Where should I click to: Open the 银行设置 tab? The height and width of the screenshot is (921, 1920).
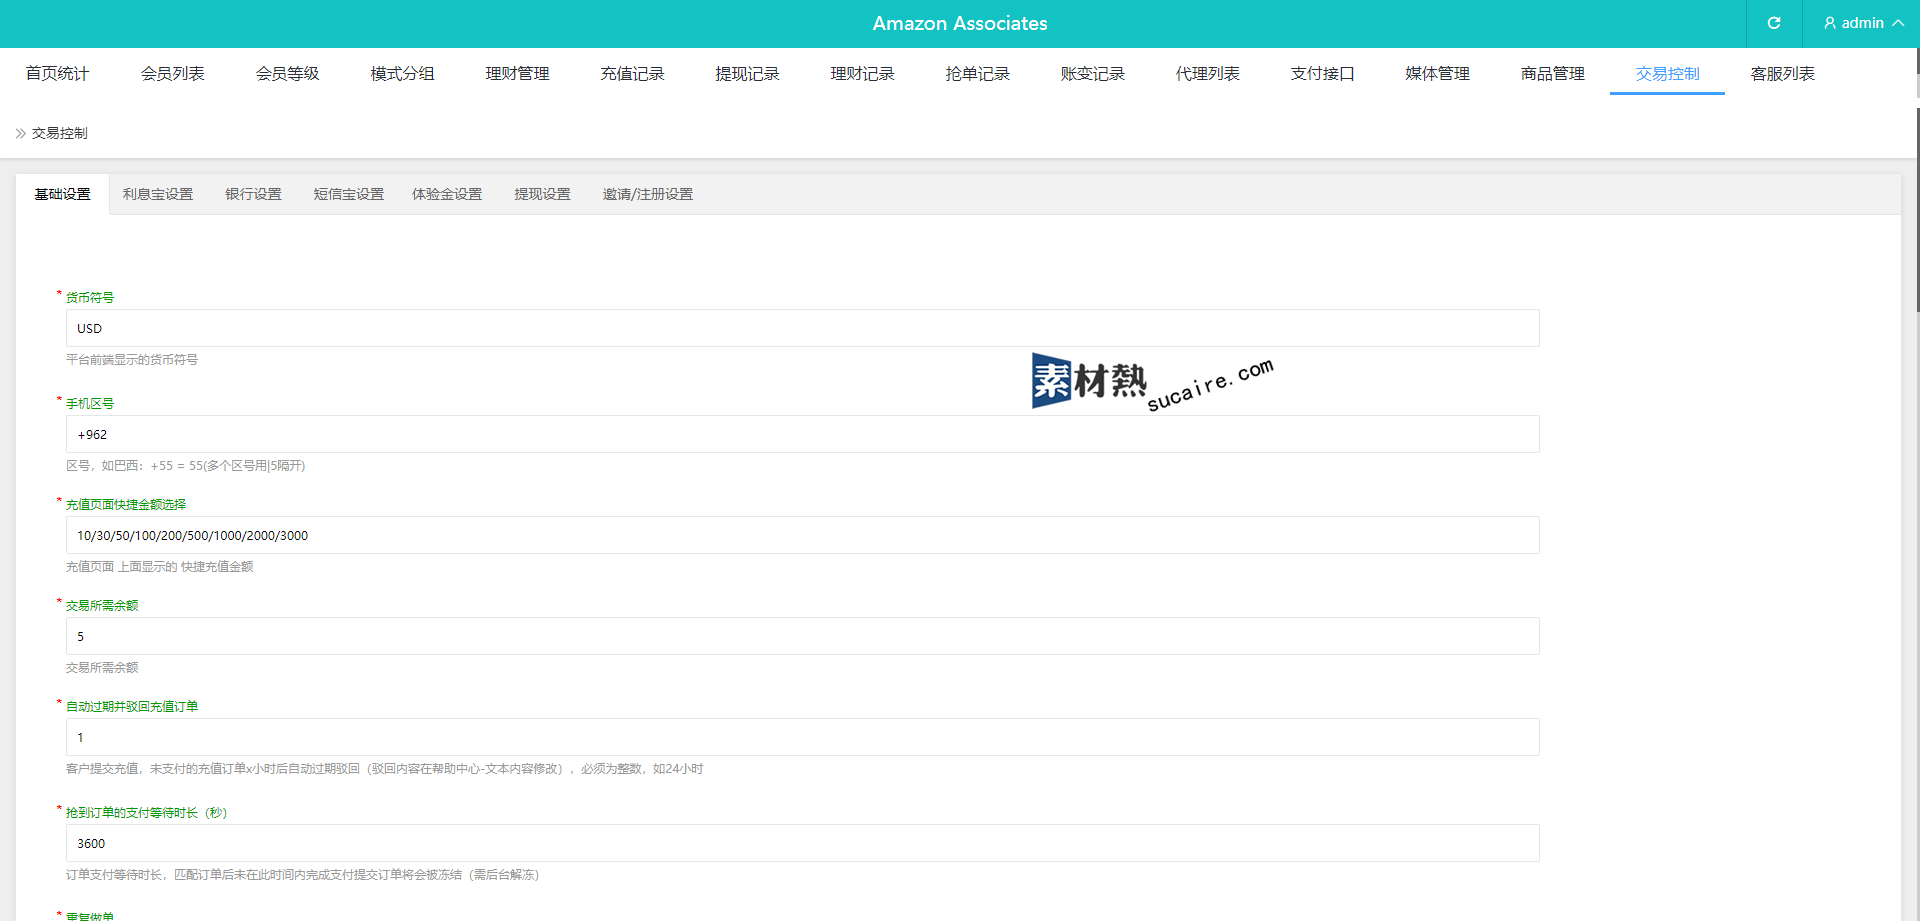point(253,194)
